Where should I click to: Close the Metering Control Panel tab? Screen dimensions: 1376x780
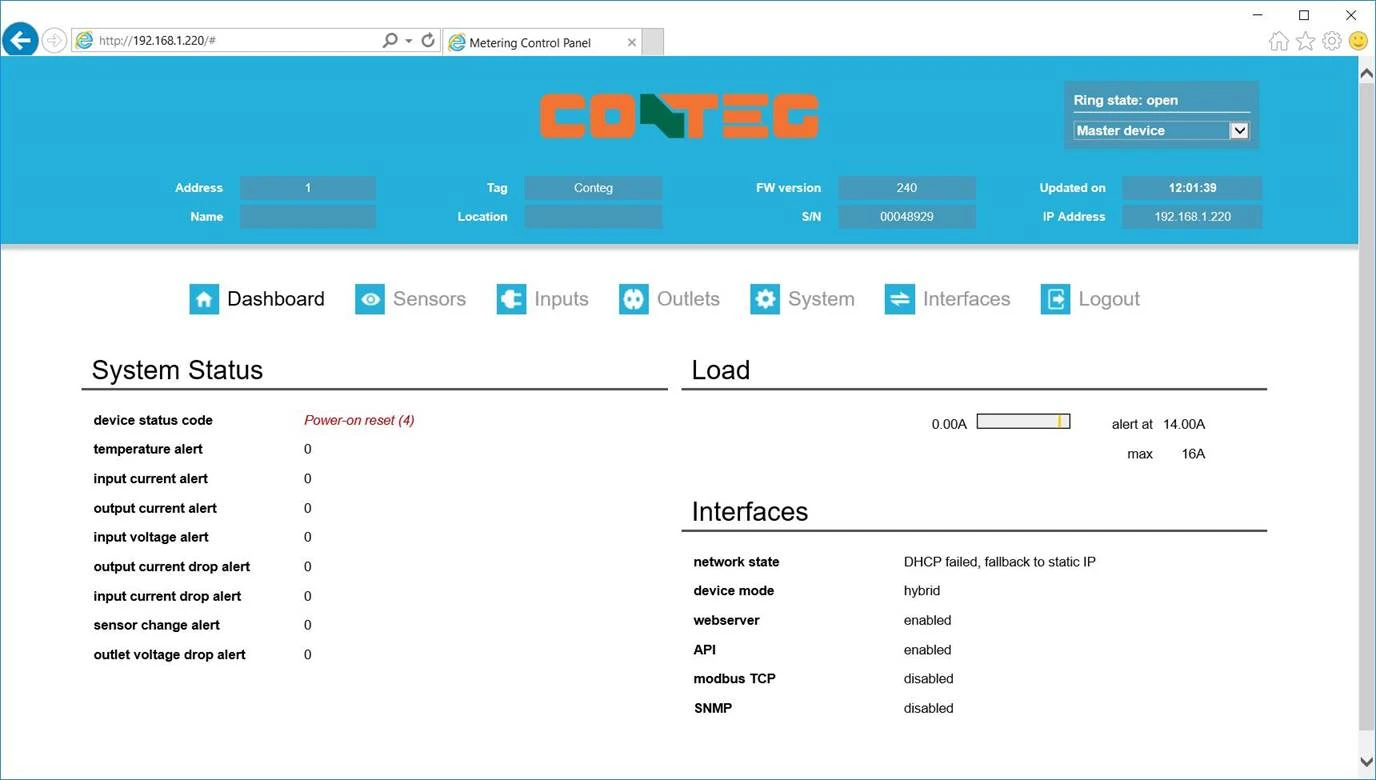click(x=631, y=42)
